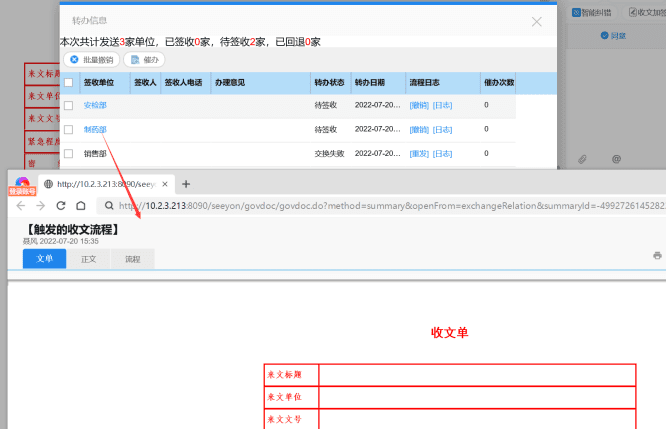The width and height of the screenshot is (666, 429).
Task: Go back in the browser
Action: [x=20, y=206]
